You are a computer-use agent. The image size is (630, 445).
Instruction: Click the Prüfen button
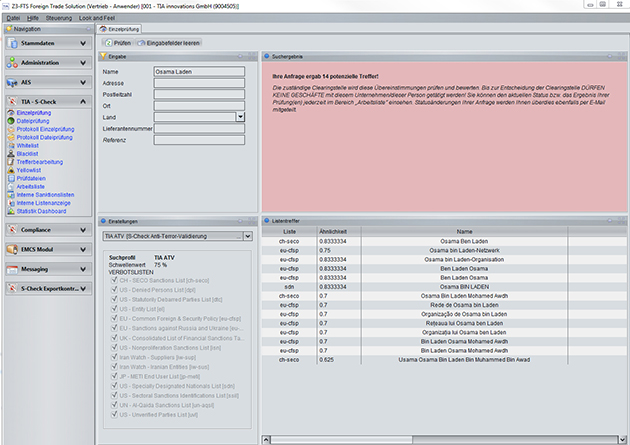[117, 44]
